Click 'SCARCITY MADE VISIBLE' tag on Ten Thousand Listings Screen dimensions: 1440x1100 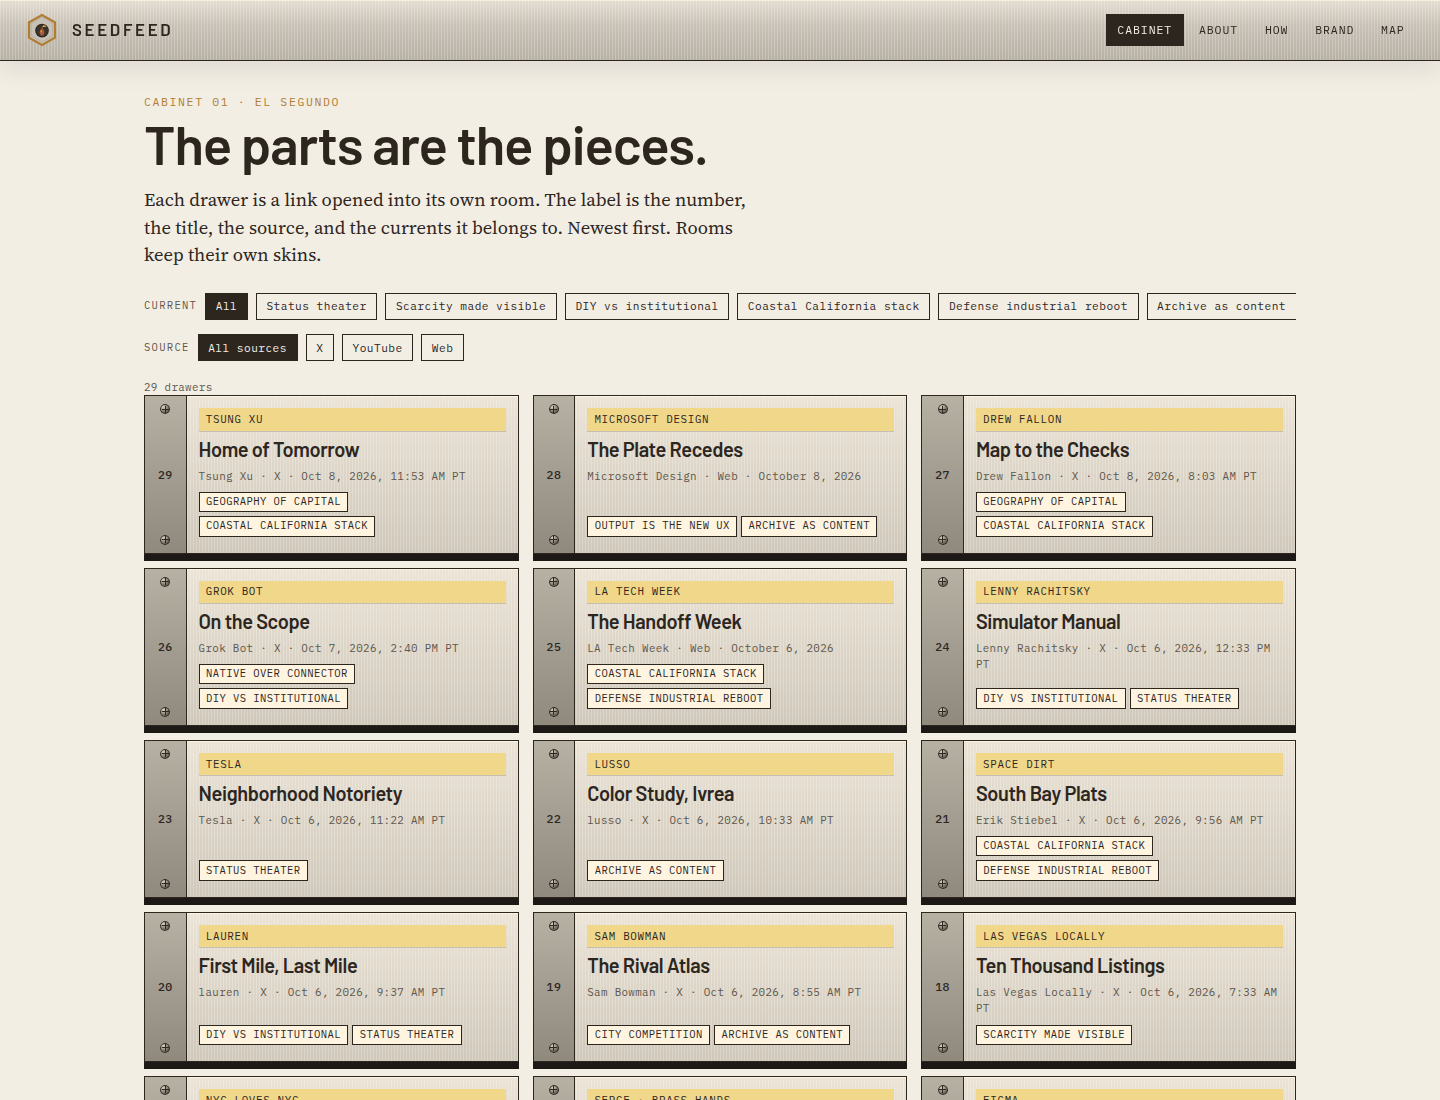(x=1054, y=1035)
